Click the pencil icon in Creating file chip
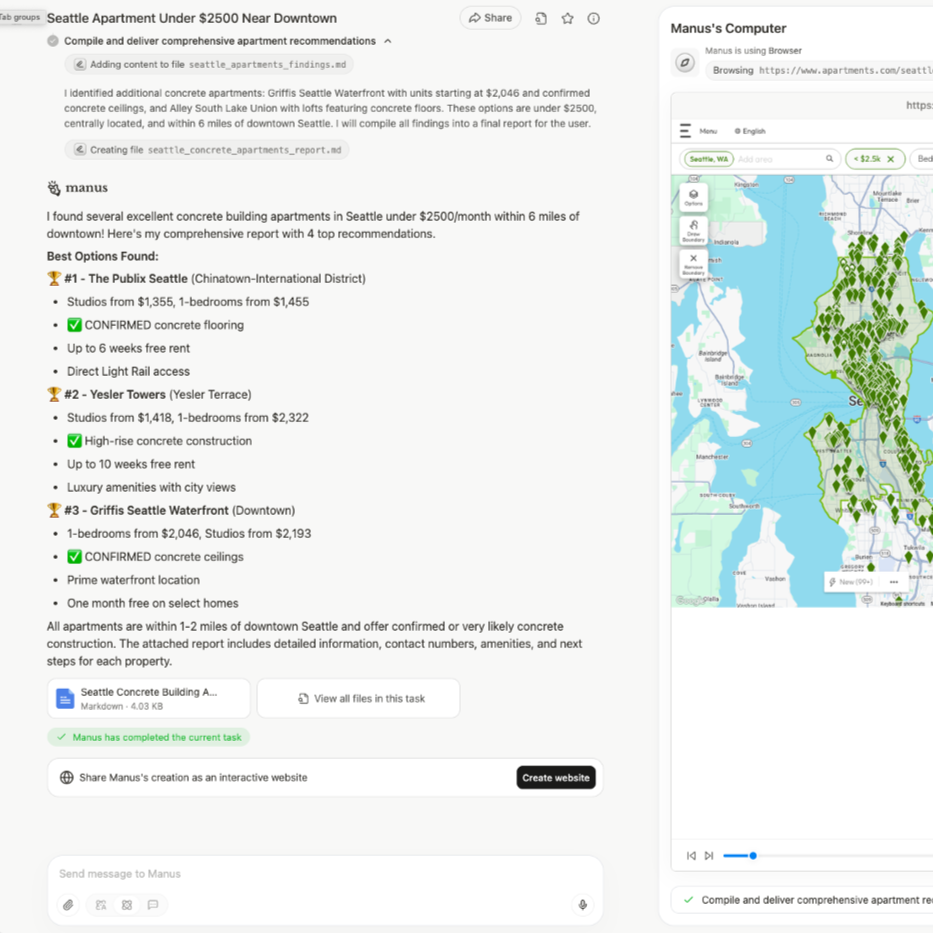This screenshot has width=933, height=933. 80,150
